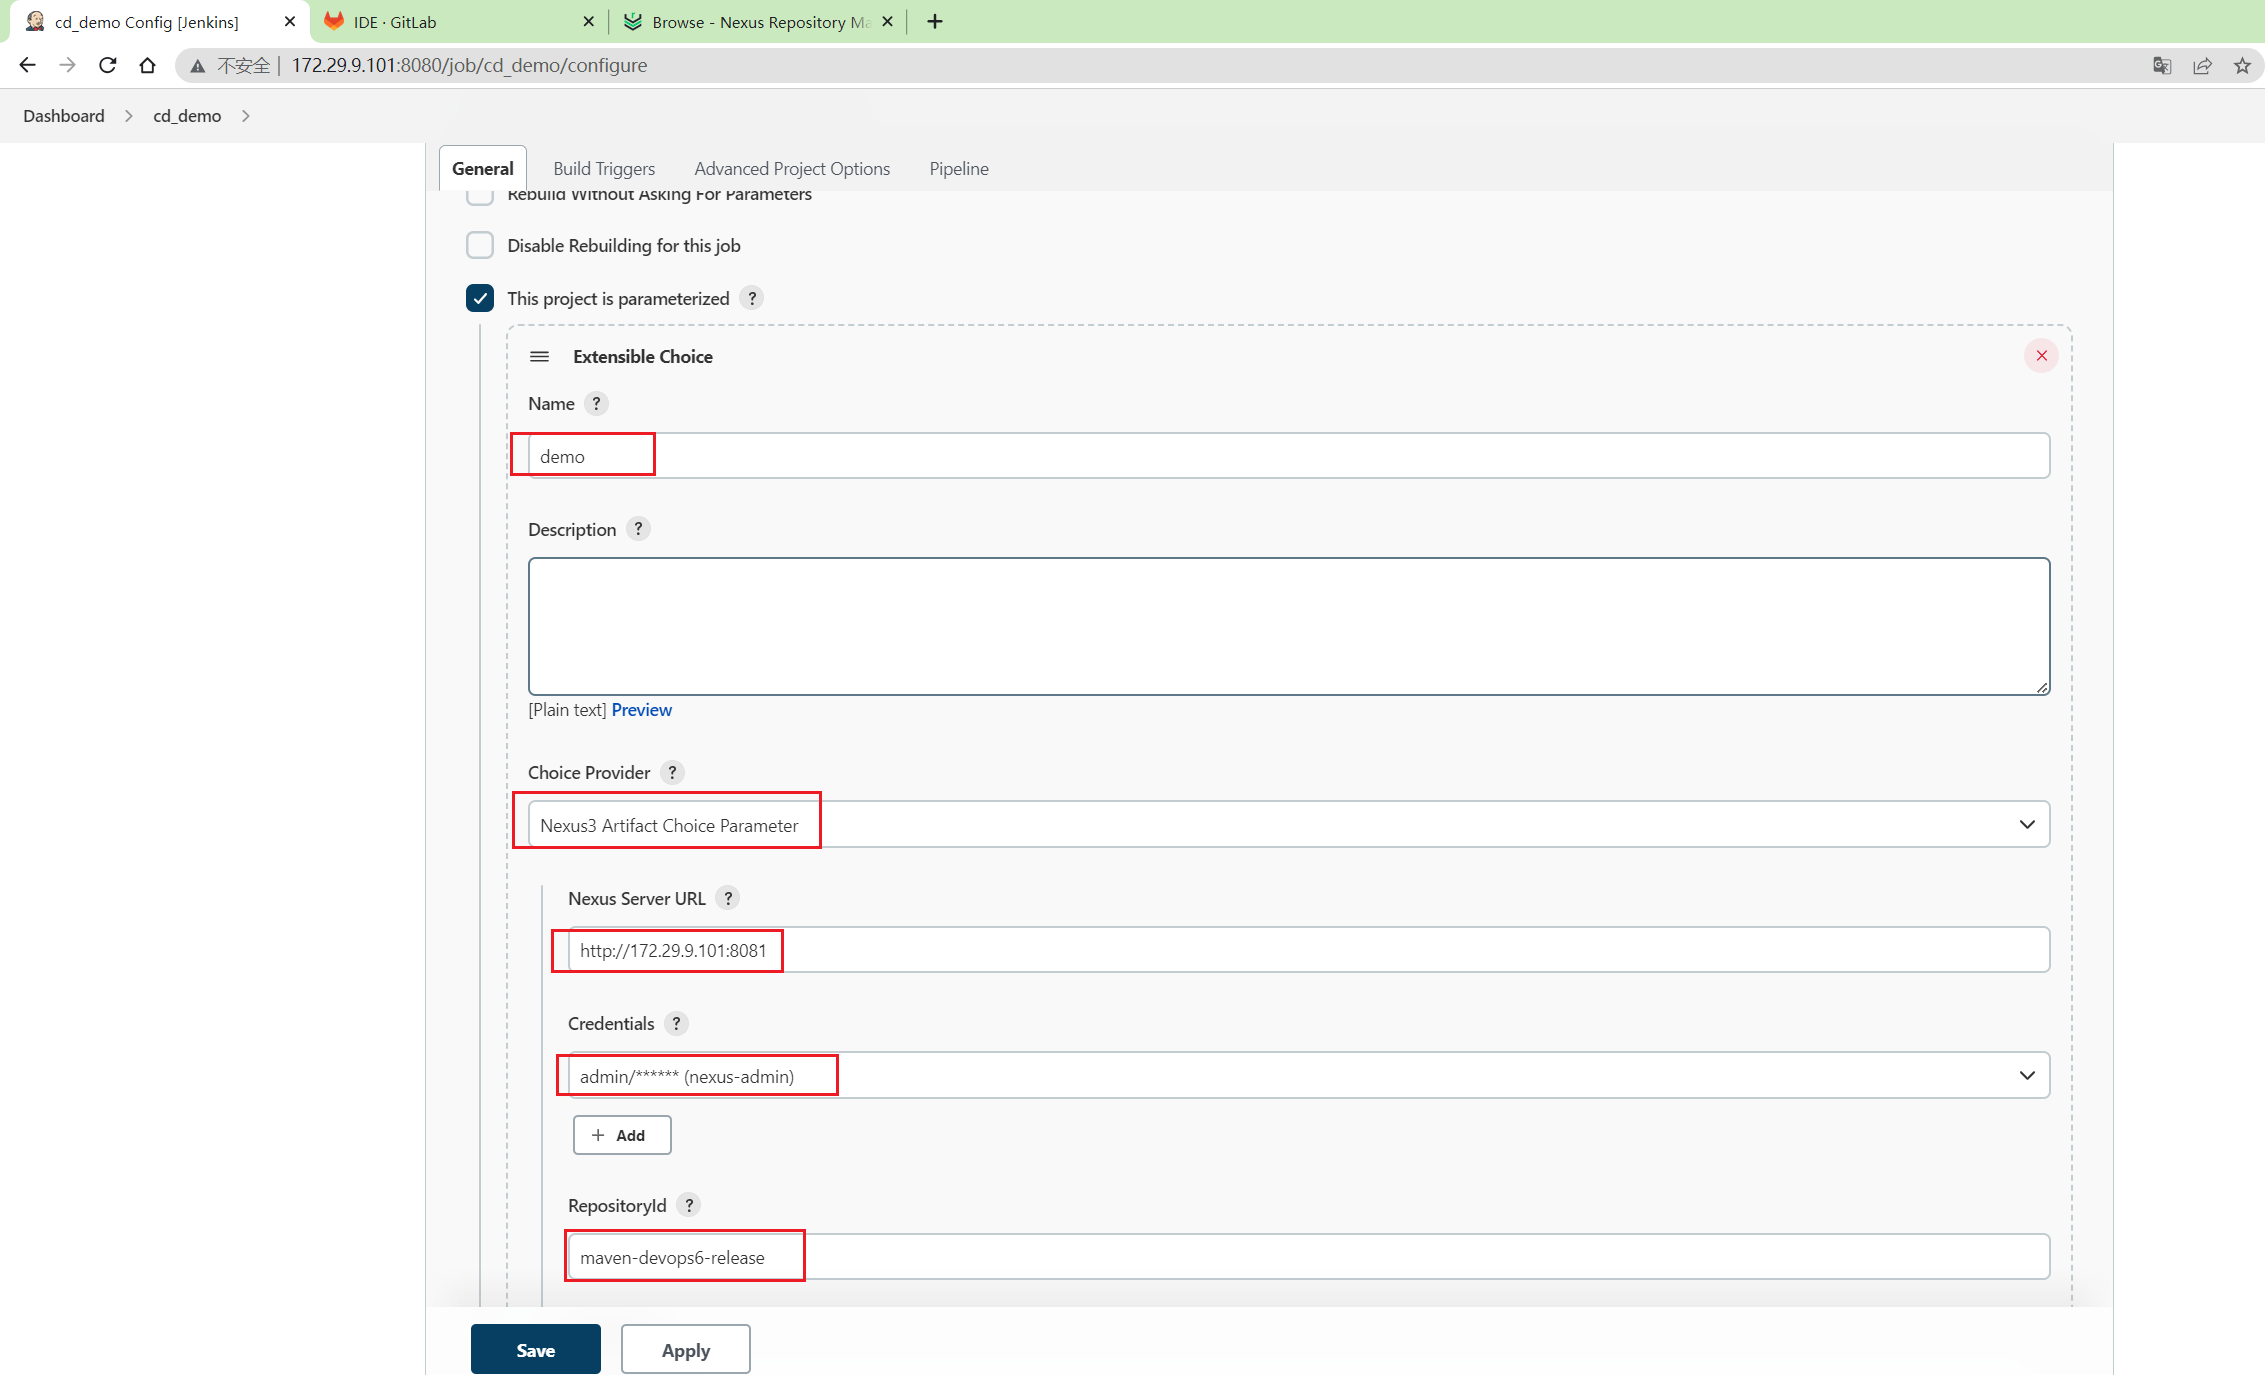Open the translate page icon
Image resolution: width=2265 pixels, height=1375 pixels.
[x=2162, y=65]
